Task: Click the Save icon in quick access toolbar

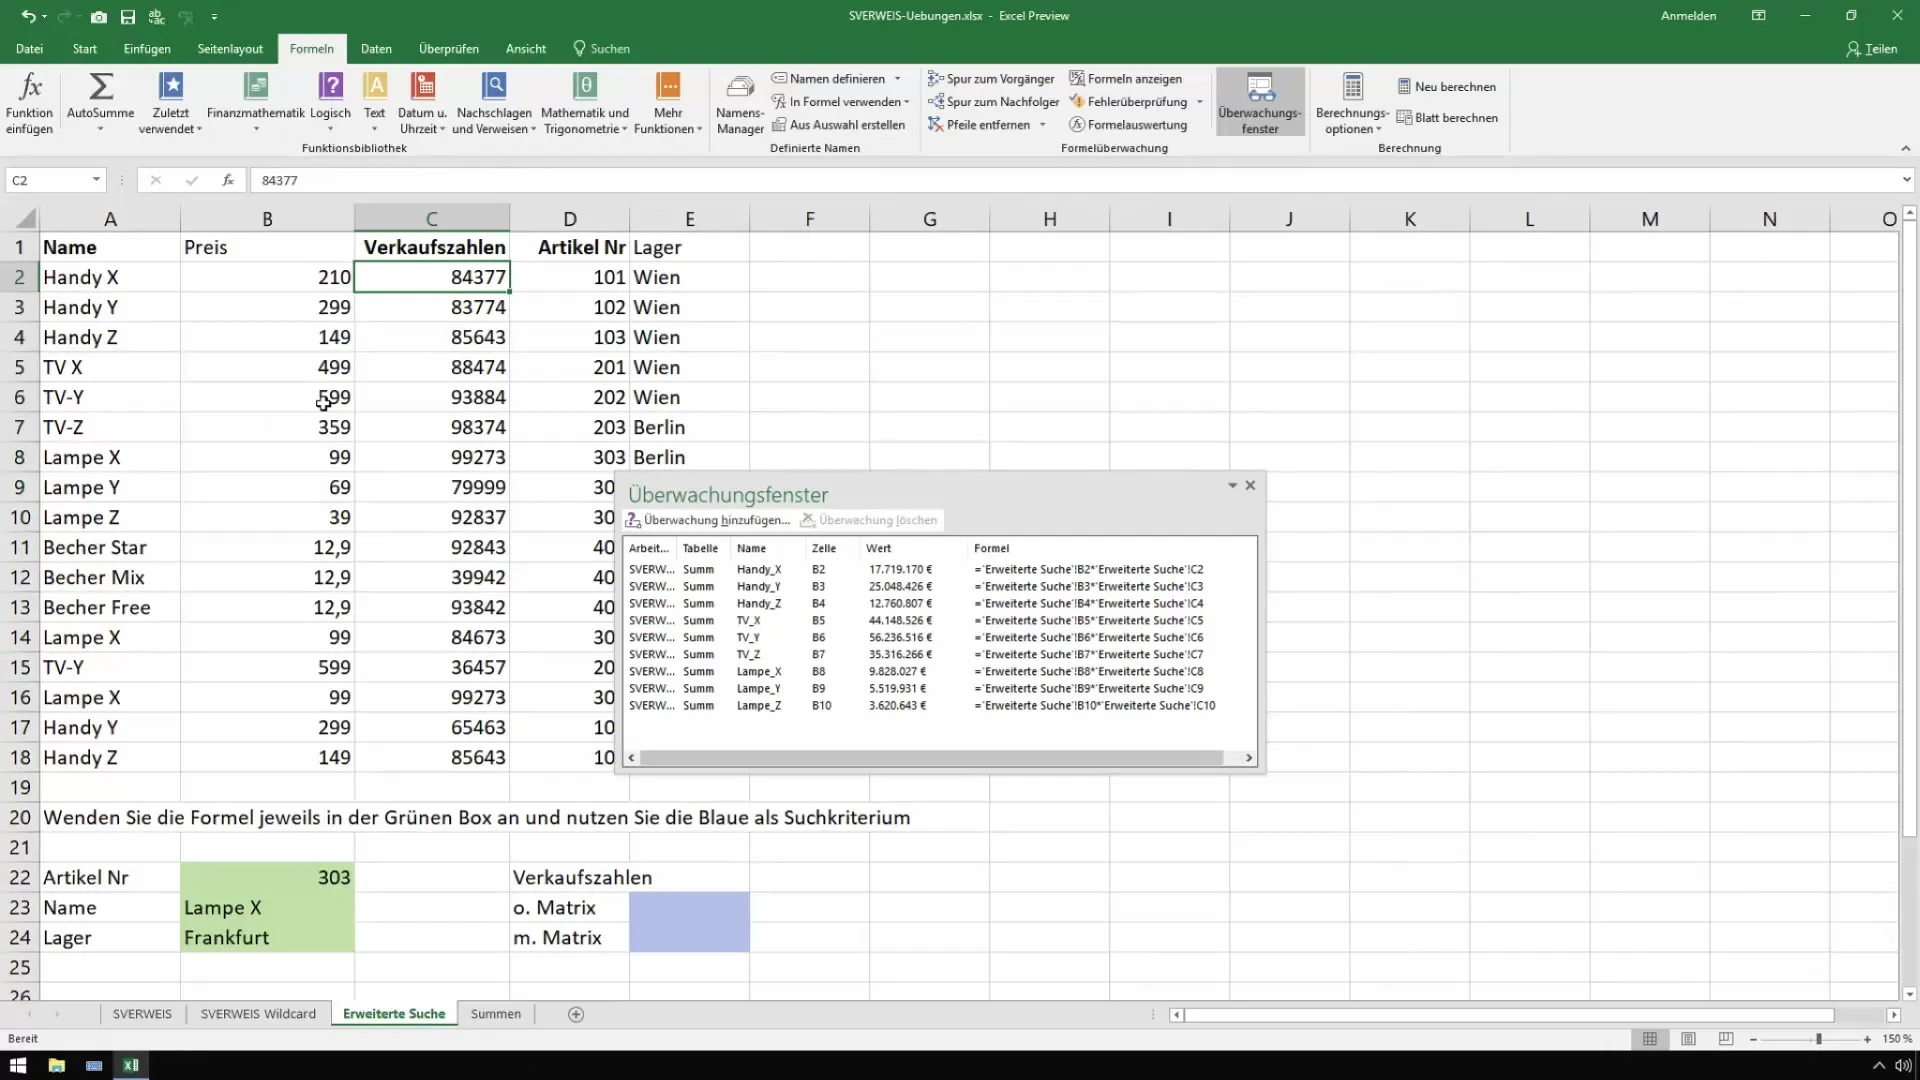Action: tap(128, 17)
